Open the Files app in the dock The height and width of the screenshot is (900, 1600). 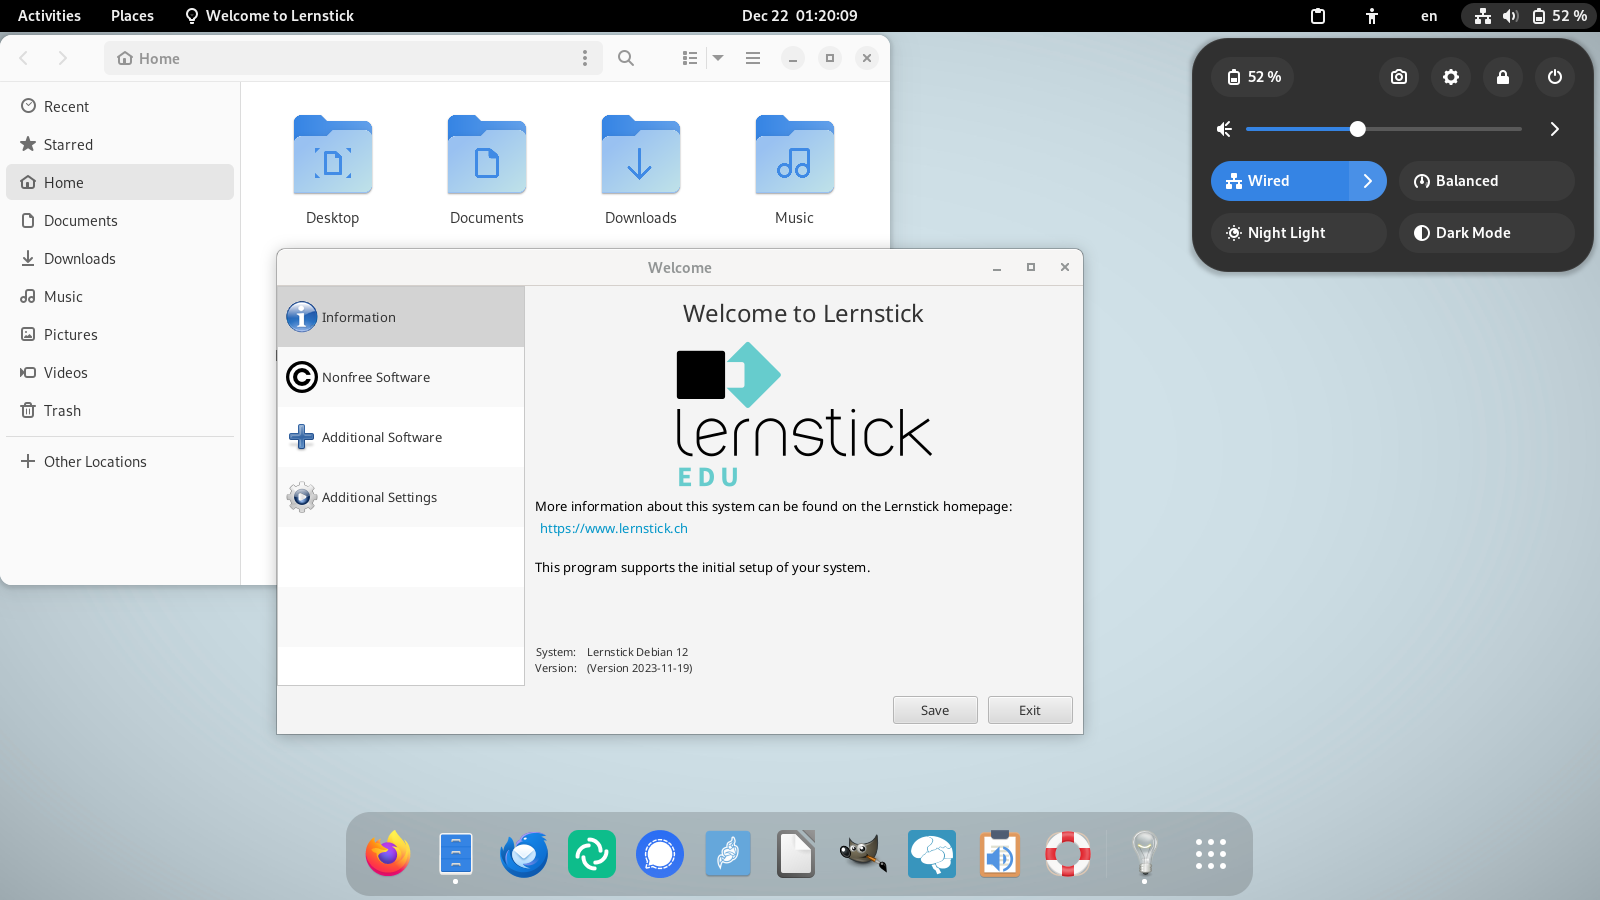(x=456, y=854)
